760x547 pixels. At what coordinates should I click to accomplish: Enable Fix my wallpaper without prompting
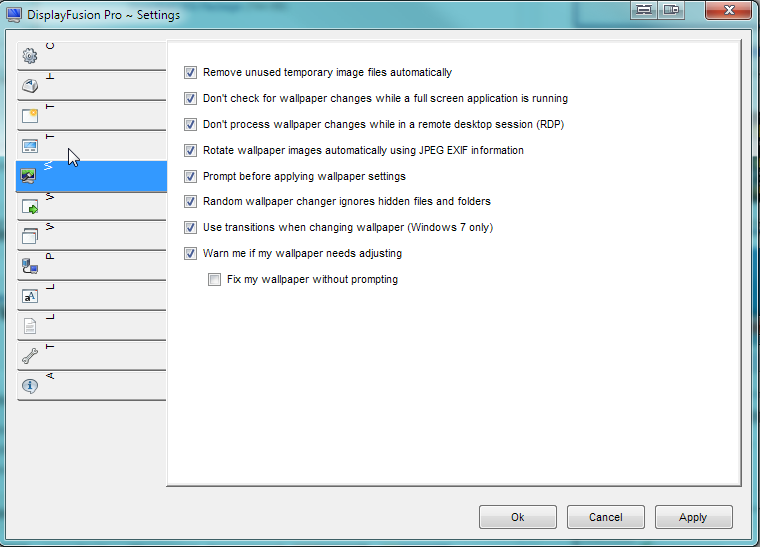coord(214,280)
